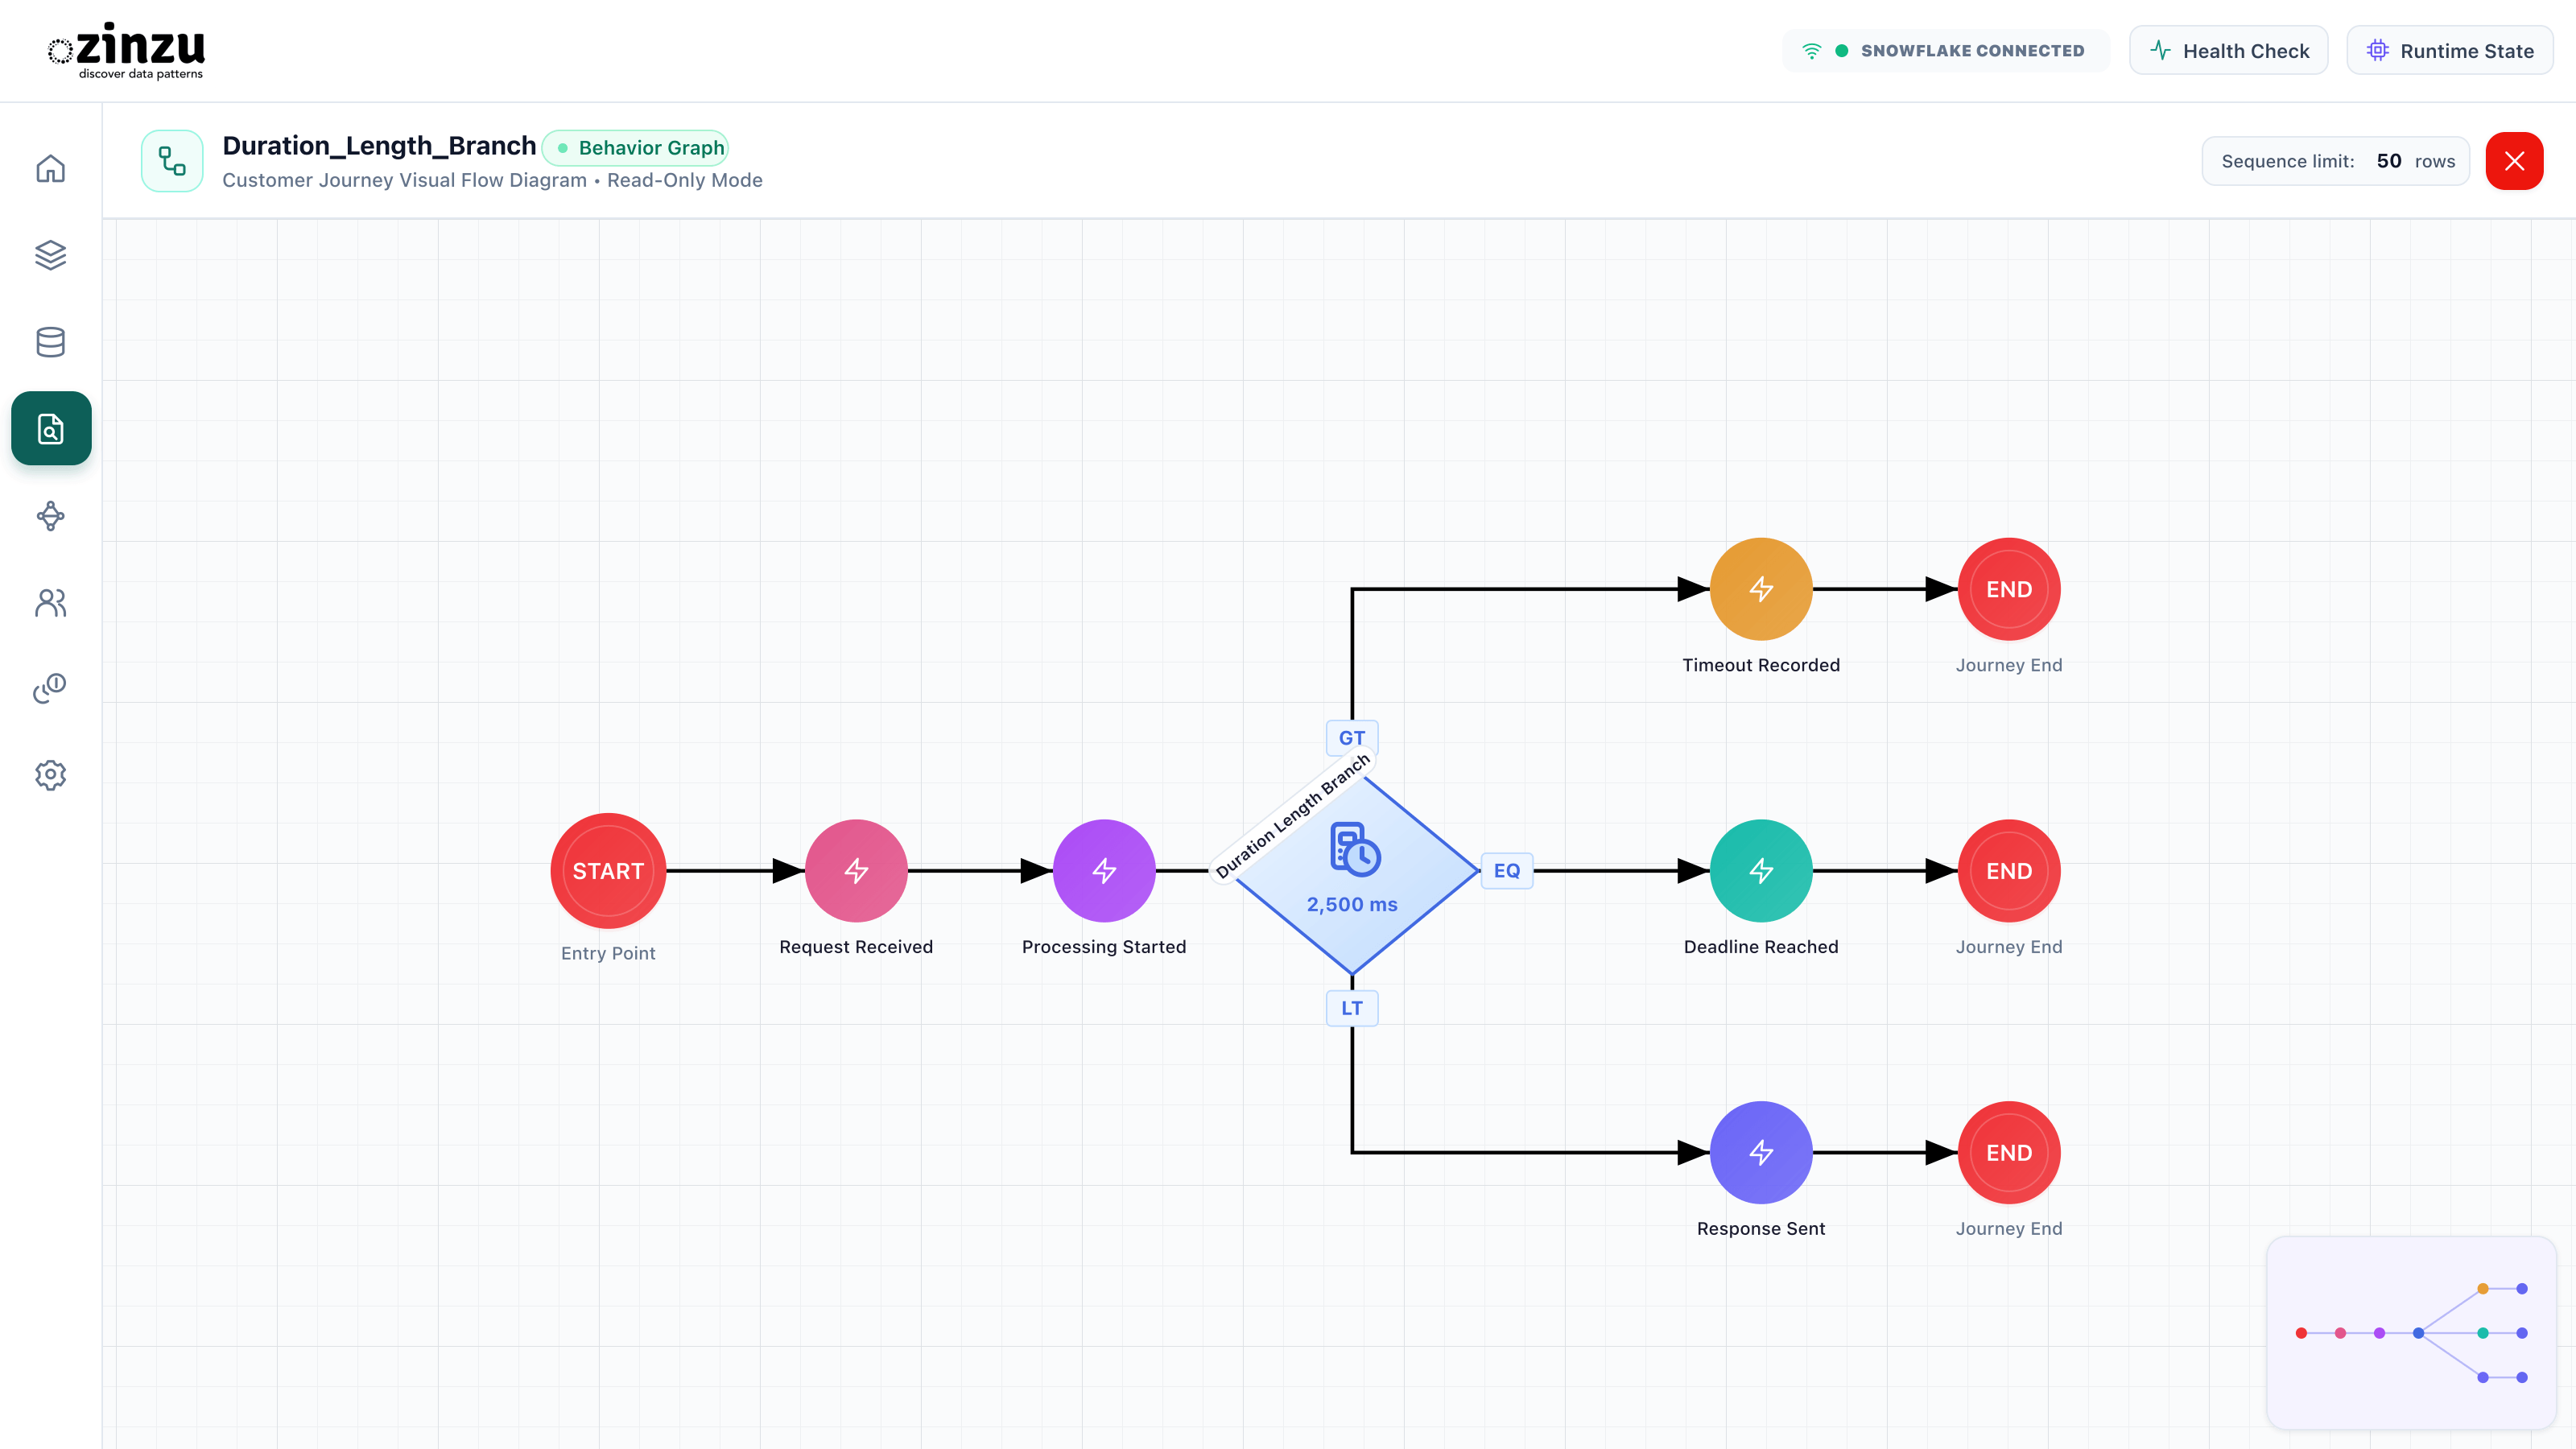Close the diagram with red X button

point(2514,161)
